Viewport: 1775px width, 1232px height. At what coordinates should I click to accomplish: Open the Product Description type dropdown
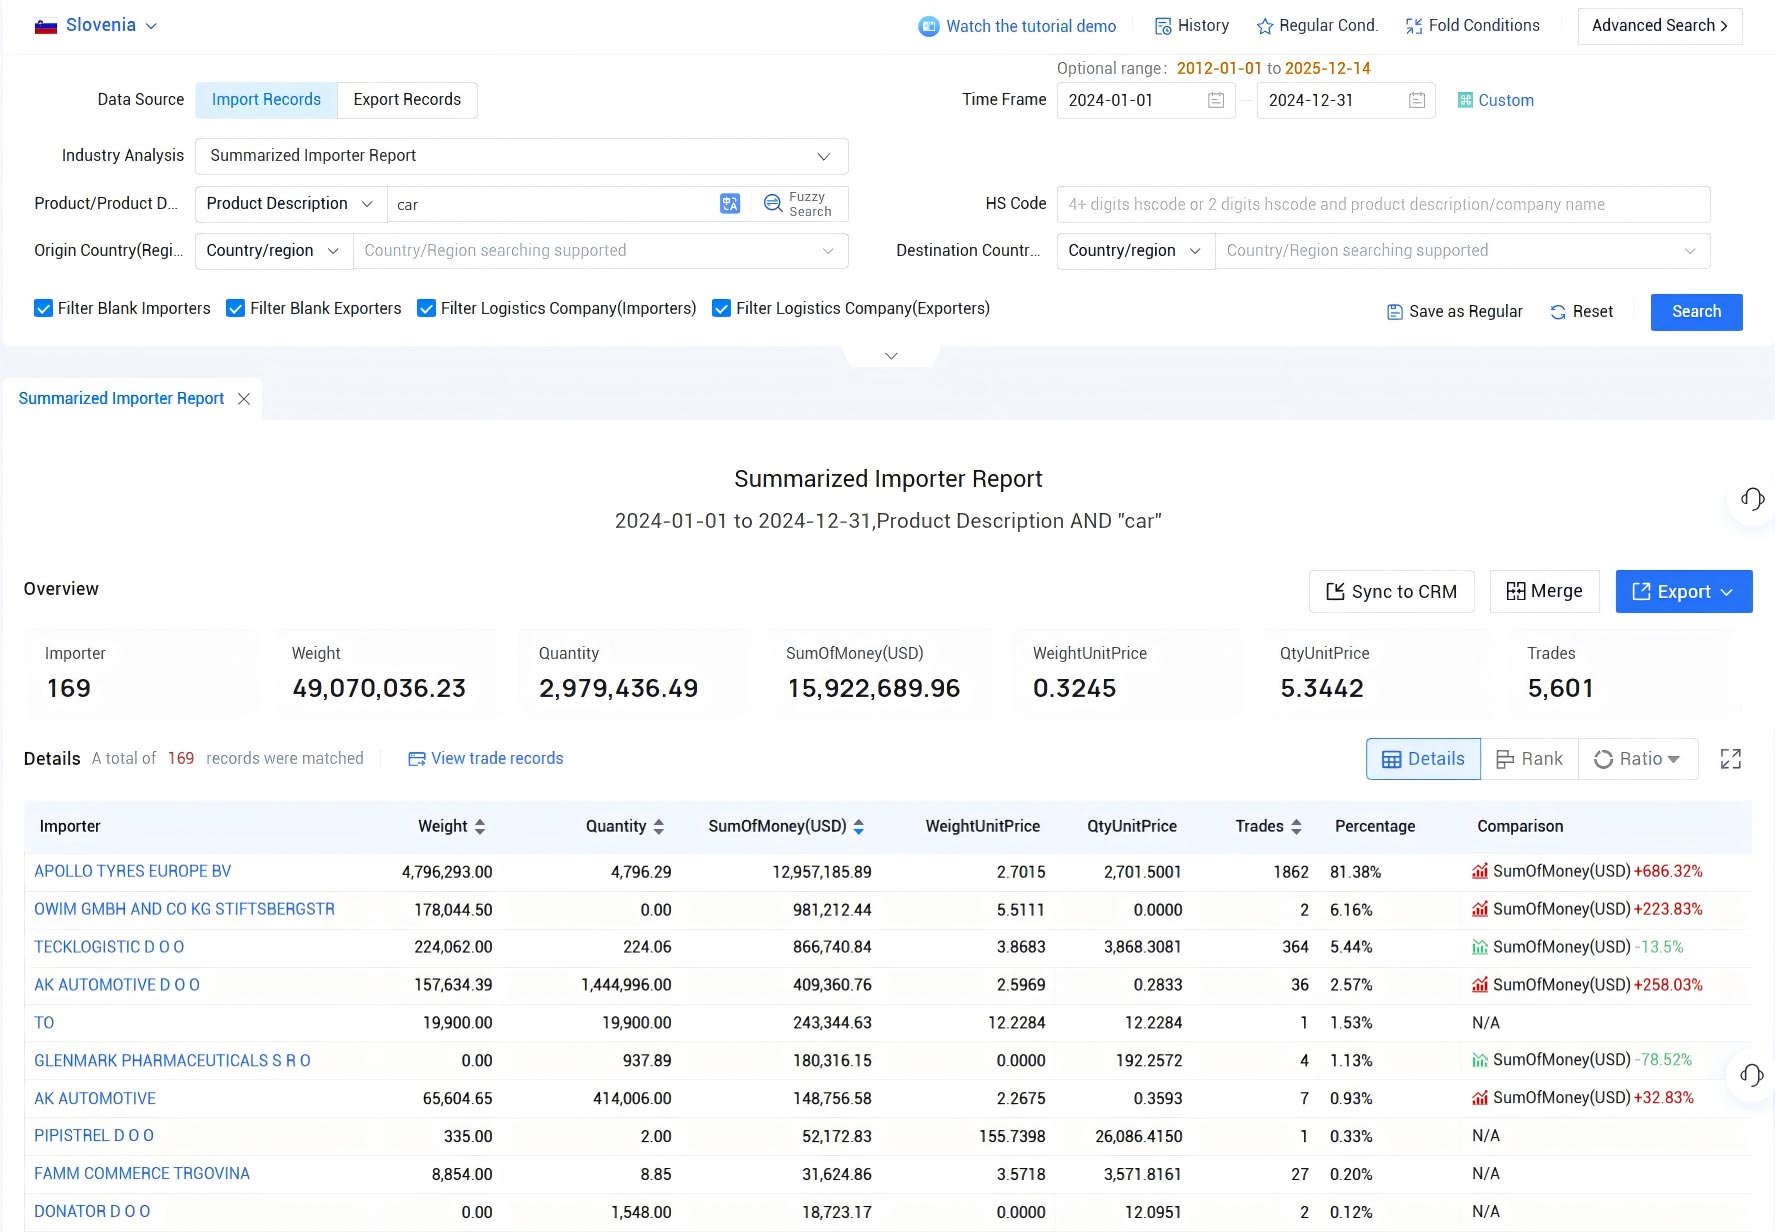pyautogui.click(x=290, y=204)
